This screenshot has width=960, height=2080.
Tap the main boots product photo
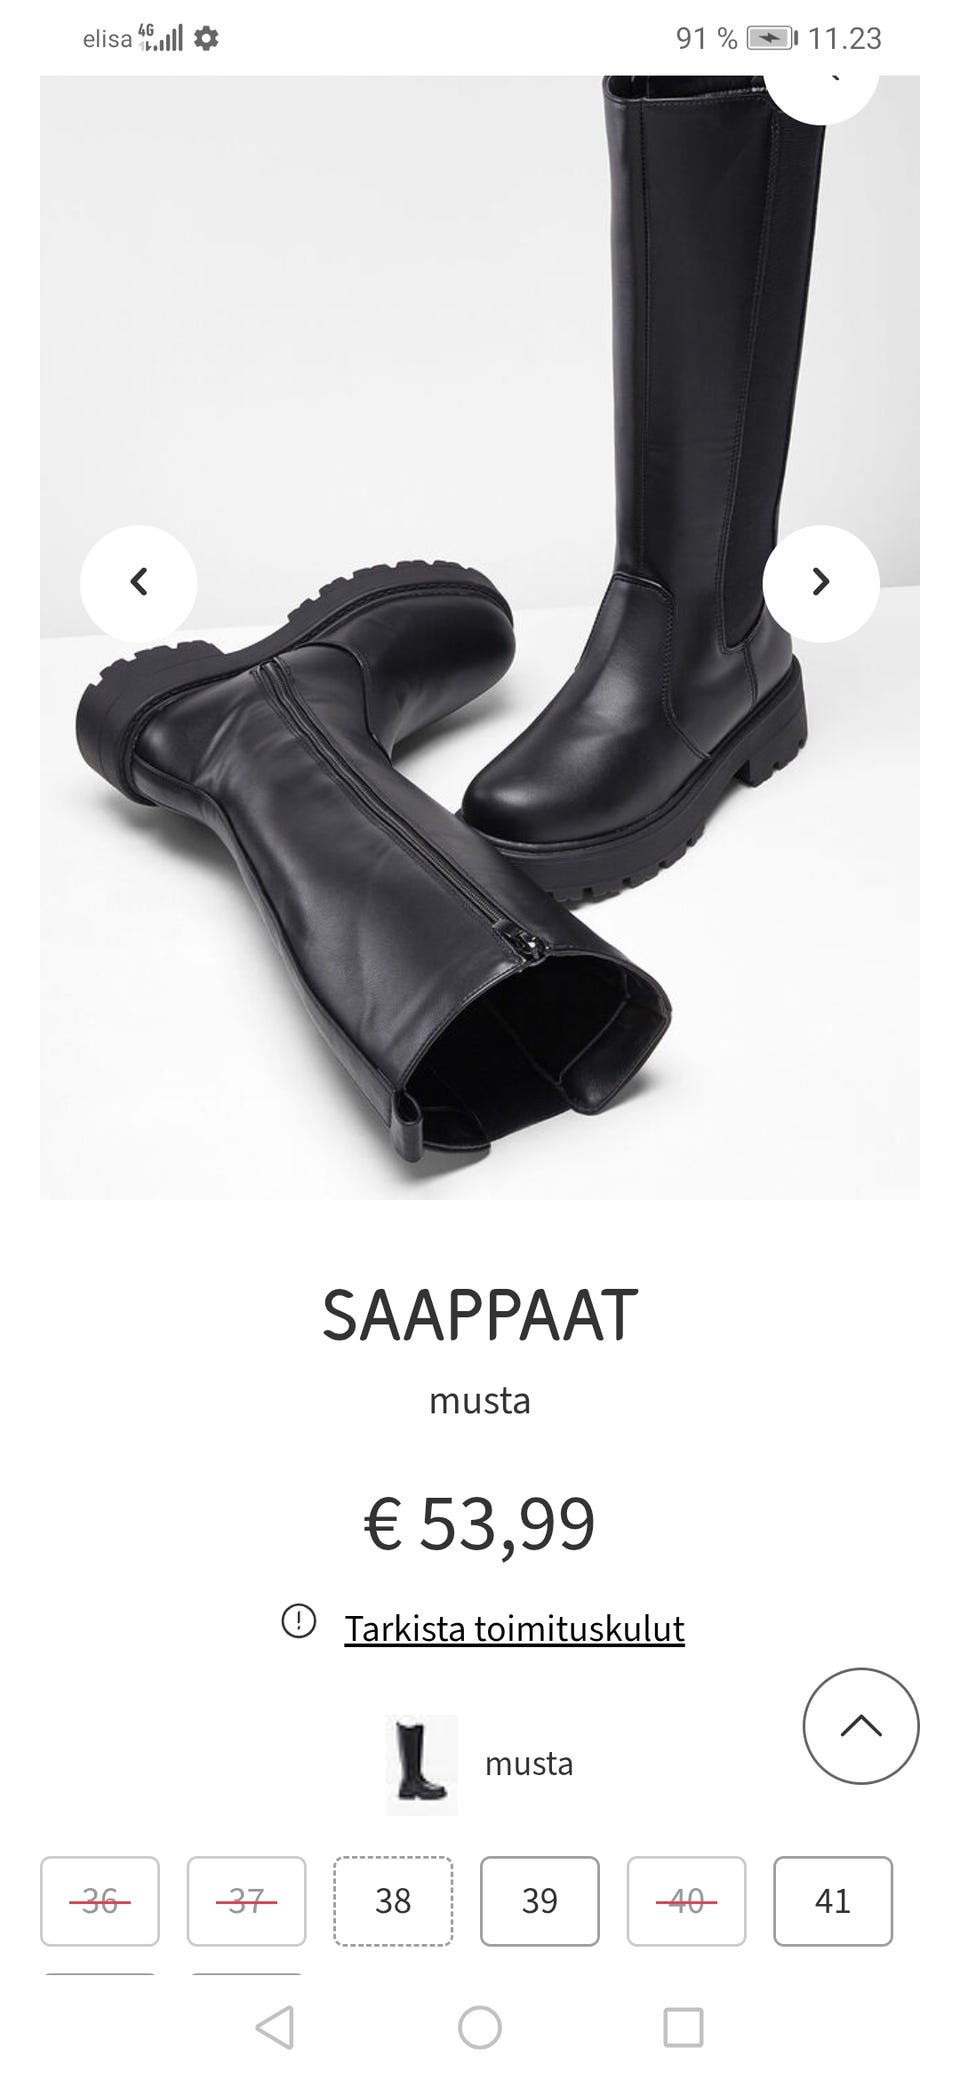pyautogui.click(x=480, y=637)
